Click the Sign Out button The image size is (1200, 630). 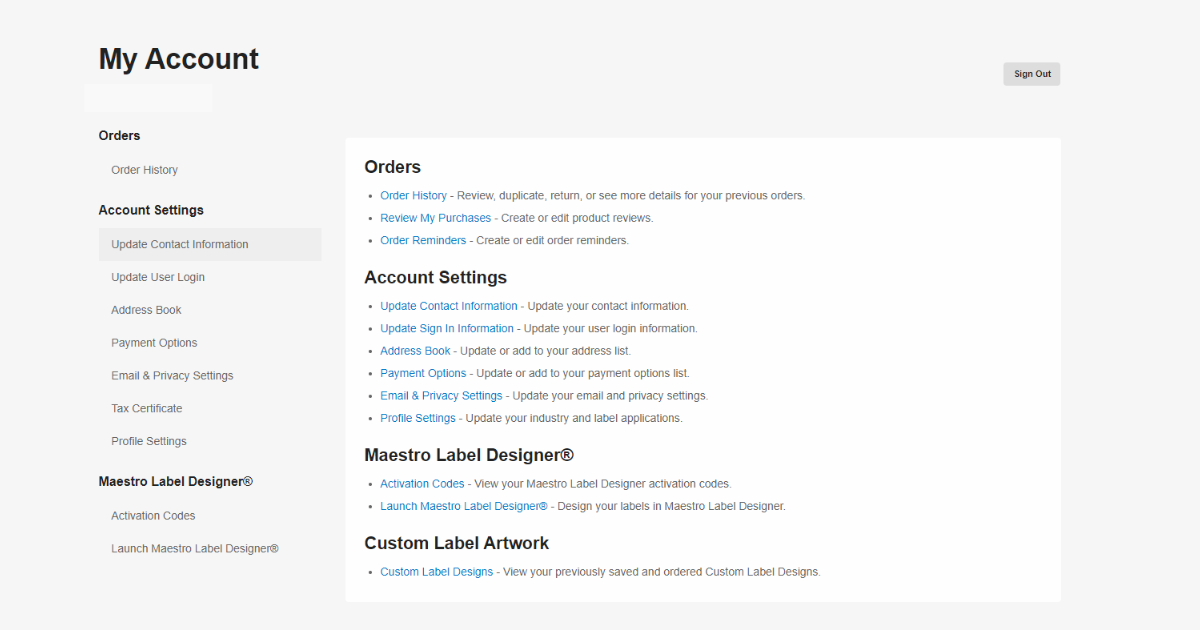tap(1031, 73)
